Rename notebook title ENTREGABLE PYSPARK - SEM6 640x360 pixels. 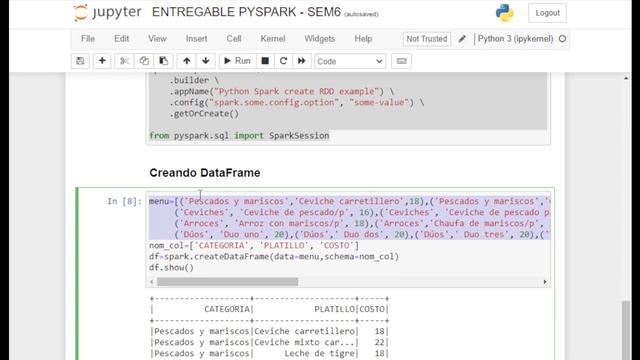[x=246, y=12]
